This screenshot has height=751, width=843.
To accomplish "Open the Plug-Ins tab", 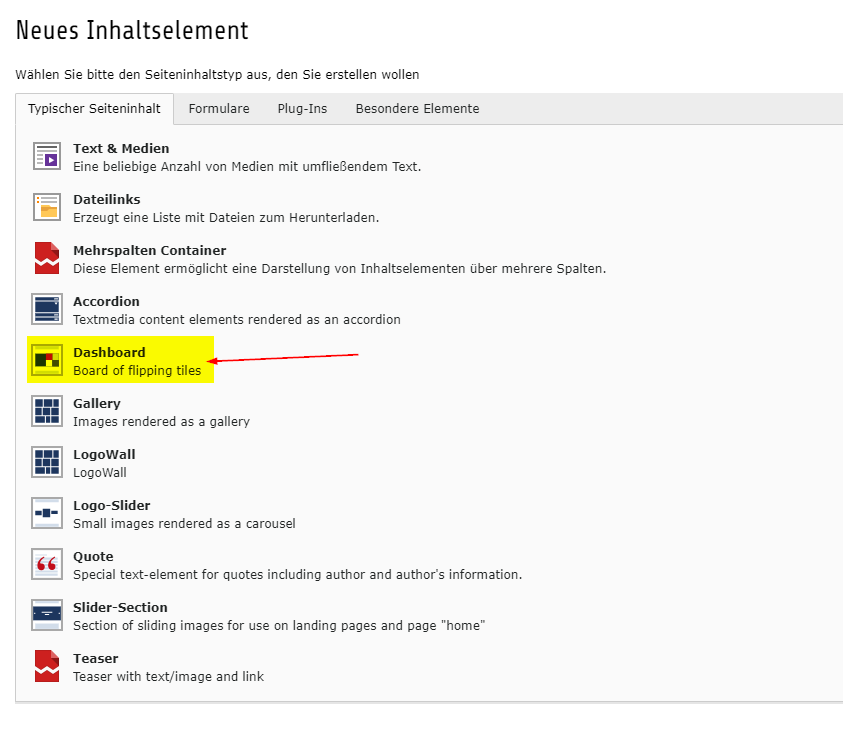I will point(302,109).
